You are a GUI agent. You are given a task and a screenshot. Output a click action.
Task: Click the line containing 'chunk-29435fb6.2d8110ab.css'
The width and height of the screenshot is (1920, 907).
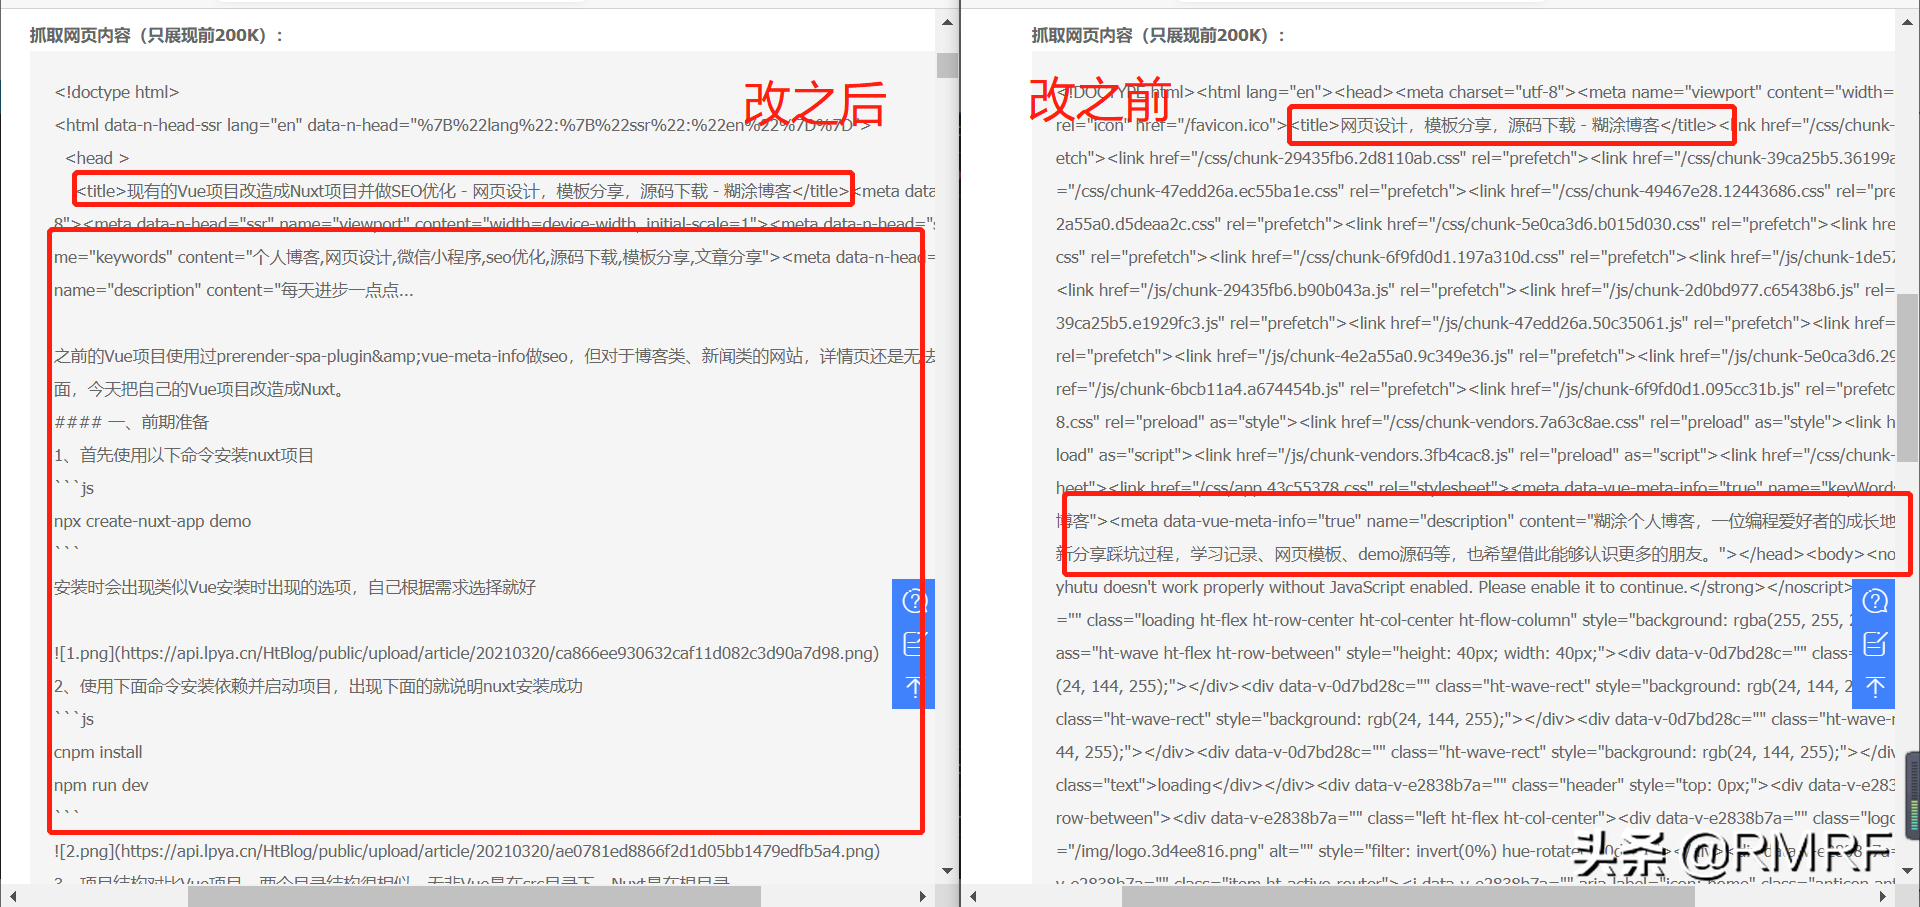pyautogui.click(x=1475, y=158)
